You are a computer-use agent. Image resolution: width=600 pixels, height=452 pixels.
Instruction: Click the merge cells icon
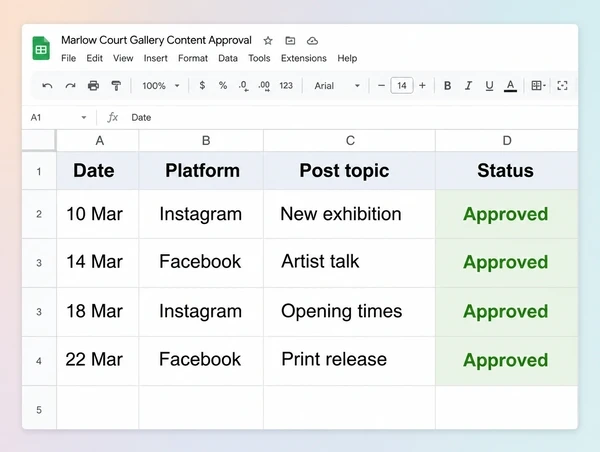click(x=562, y=86)
